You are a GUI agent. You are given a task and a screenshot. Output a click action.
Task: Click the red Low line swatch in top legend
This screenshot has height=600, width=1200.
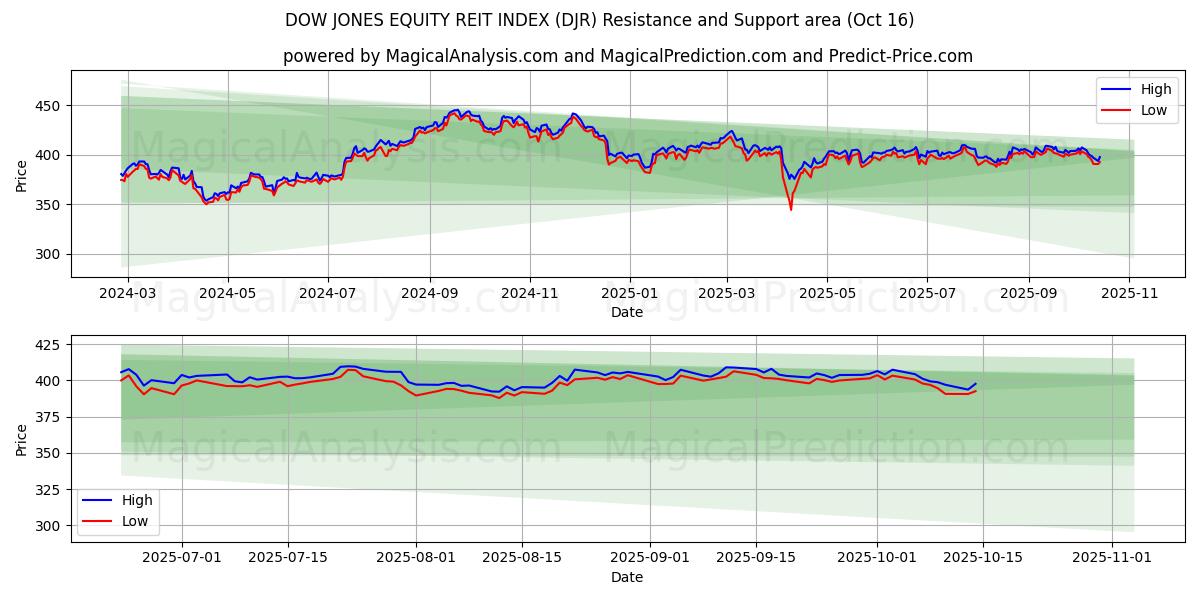(1115, 110)
